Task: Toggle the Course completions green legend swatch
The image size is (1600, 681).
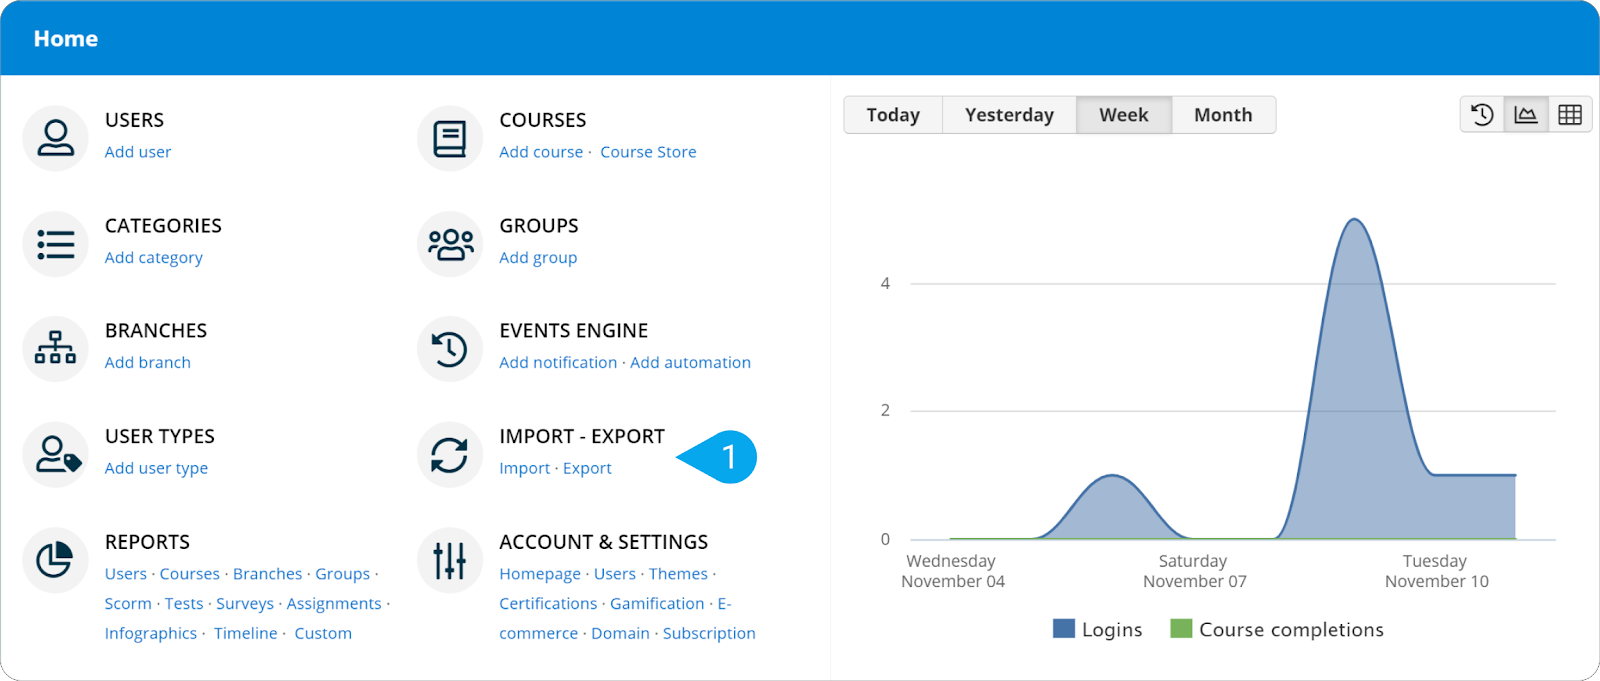Action: click(x=1181, y=629)
